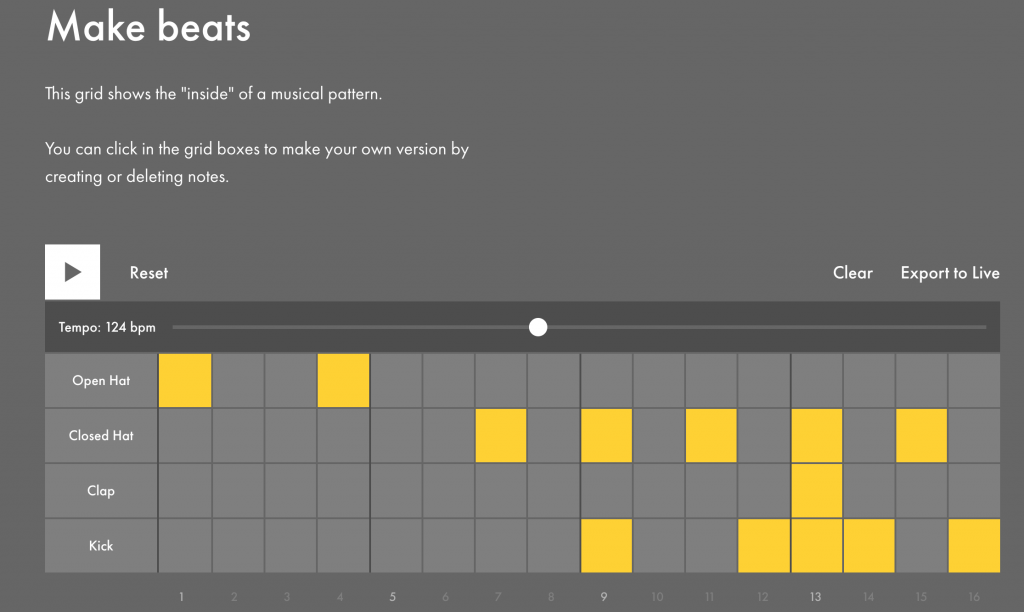This screenshot has width=1024, height=612.
Task: Click the Closed Hat row label
Action: click(101, 435)
